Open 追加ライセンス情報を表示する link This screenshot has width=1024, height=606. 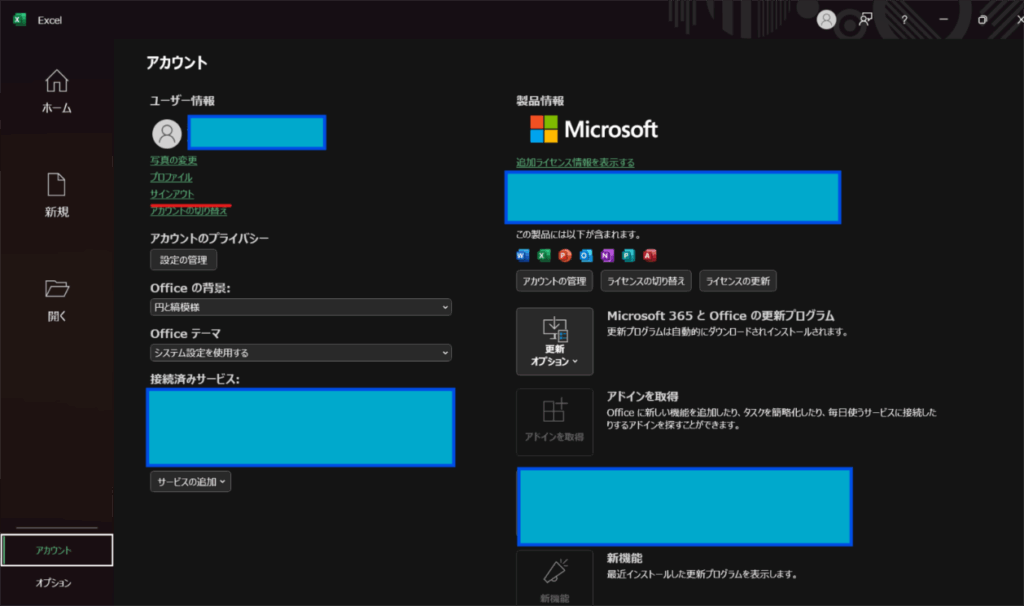pyautogui.click(x=575, y=162)
